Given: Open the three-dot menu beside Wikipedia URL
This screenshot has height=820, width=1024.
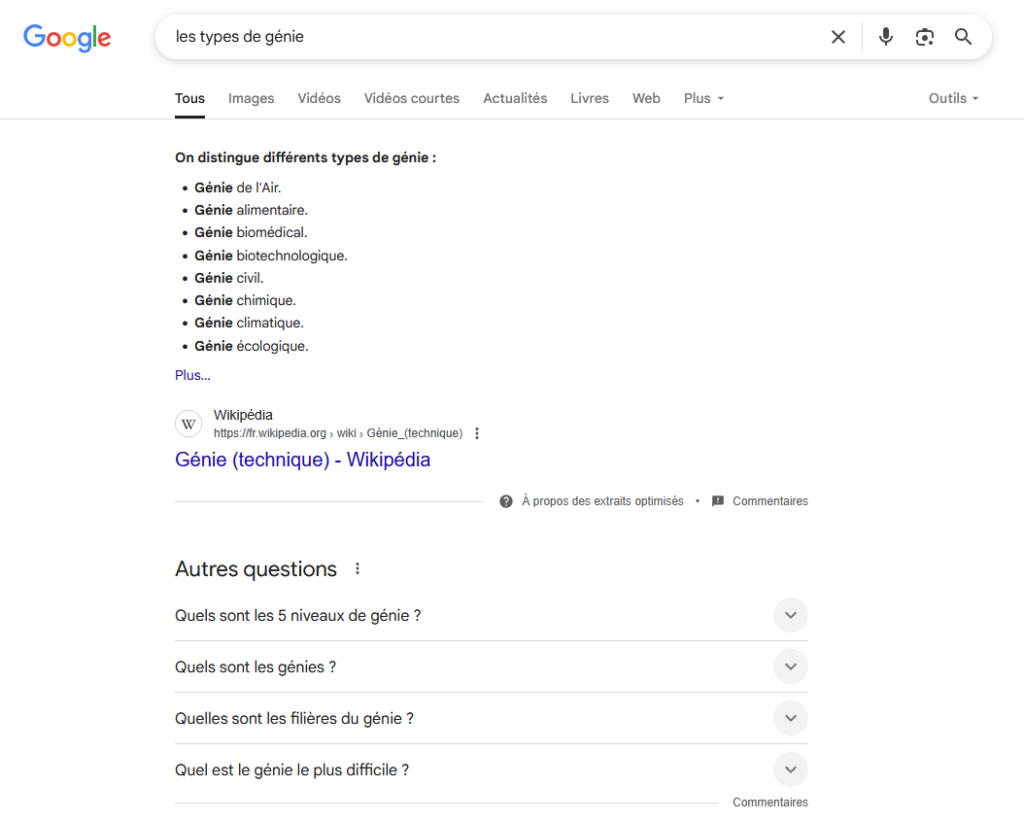Looking at the screenshot, I should point(477,434).
